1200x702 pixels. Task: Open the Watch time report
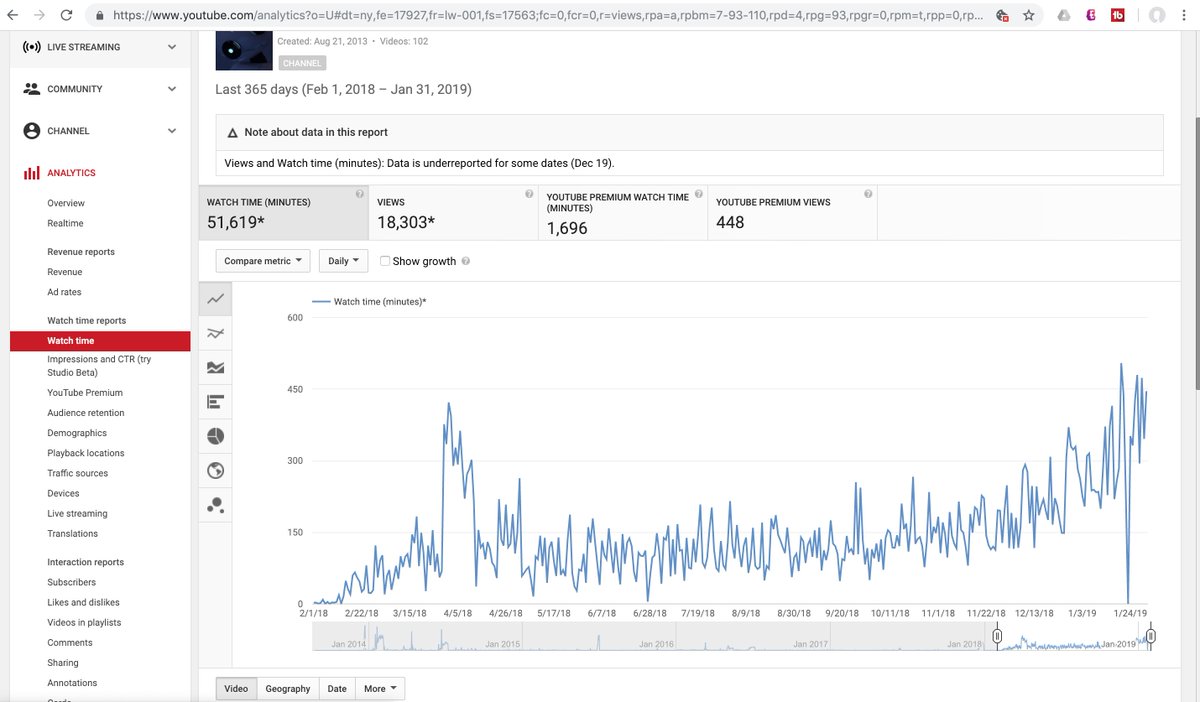100,341
